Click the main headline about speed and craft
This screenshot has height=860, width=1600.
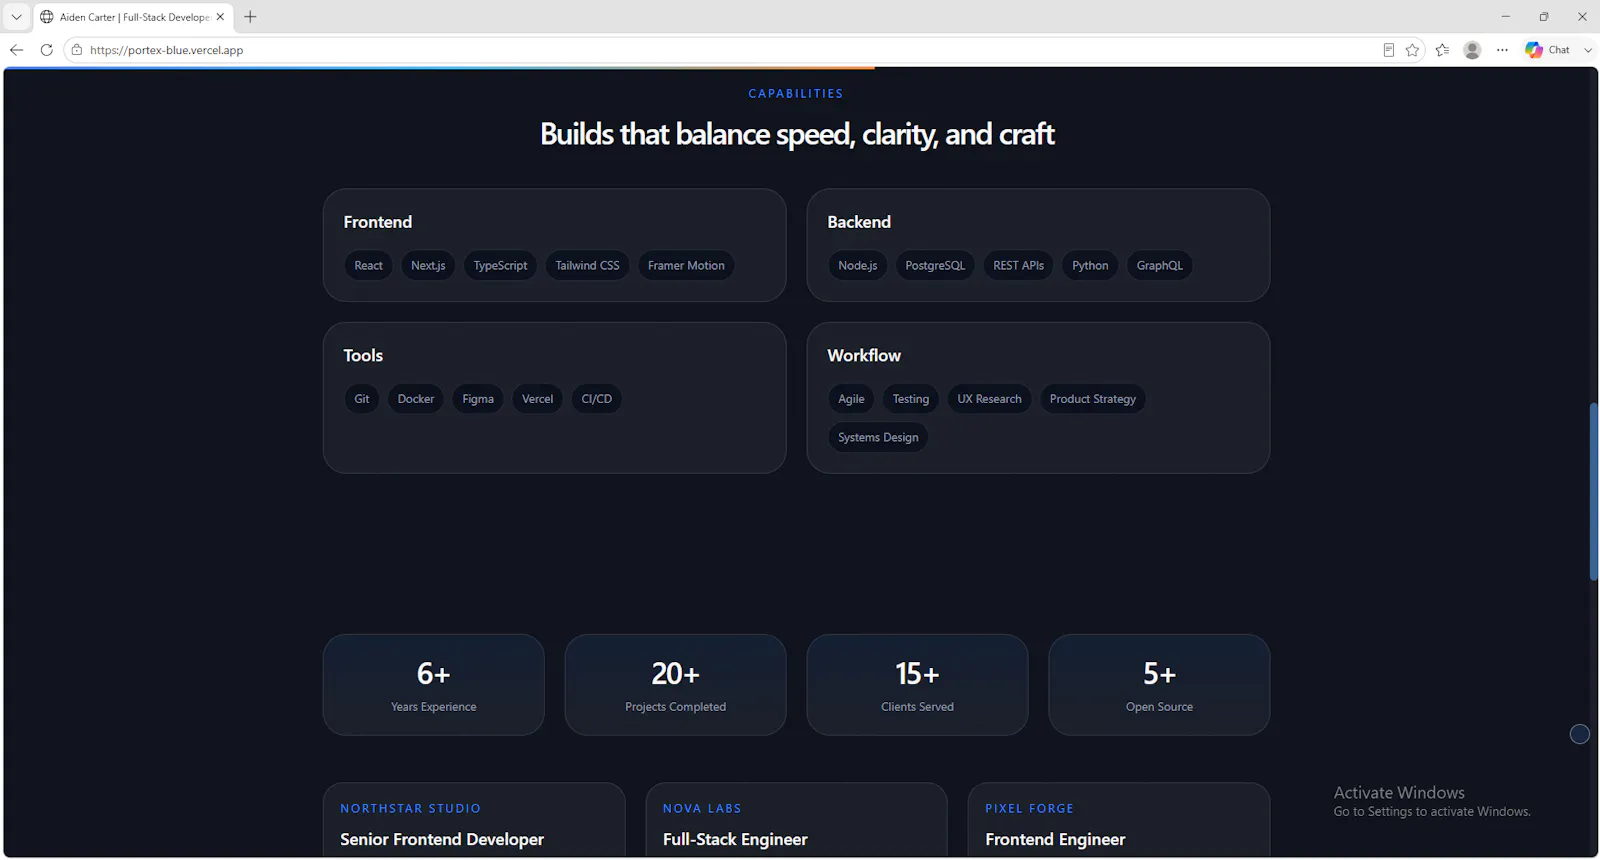(x=797, y=134)
